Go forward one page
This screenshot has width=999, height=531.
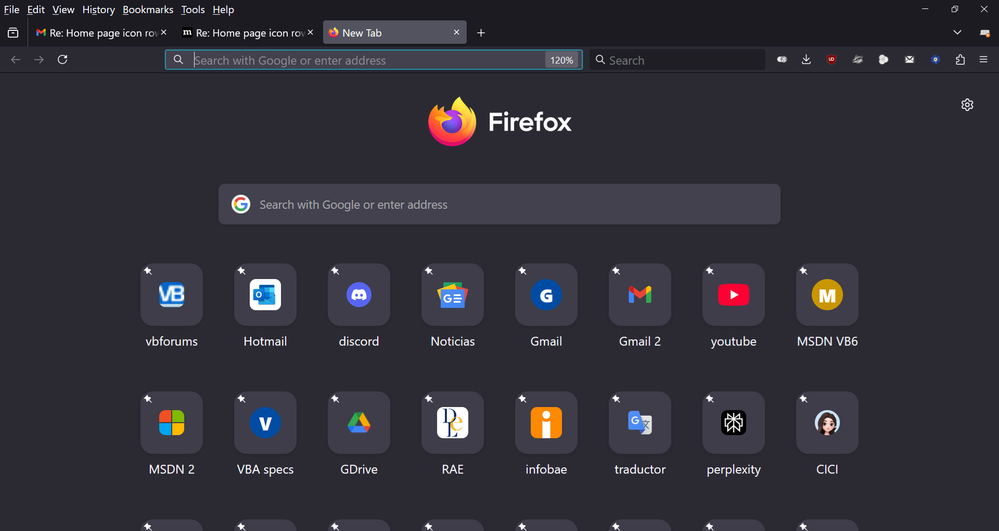point(39,59)
